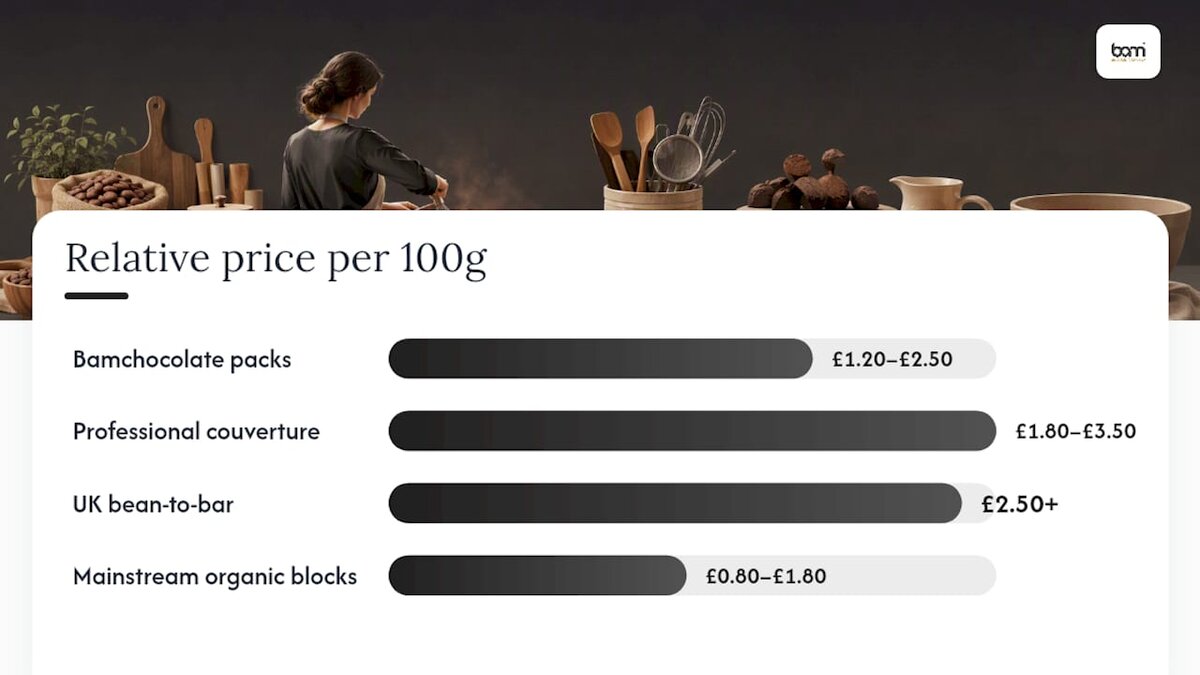
Task: Select the £0.80–£1.80 price text
Action: coord(766,576)
